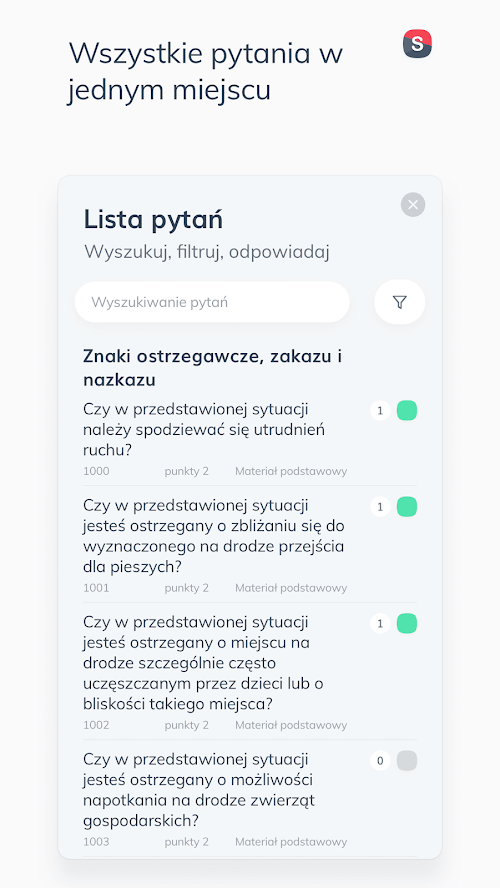Image resolution: width=500 pixels, height=888 pixels.
Task: Click question ID 1000 label
Action: 96,471
